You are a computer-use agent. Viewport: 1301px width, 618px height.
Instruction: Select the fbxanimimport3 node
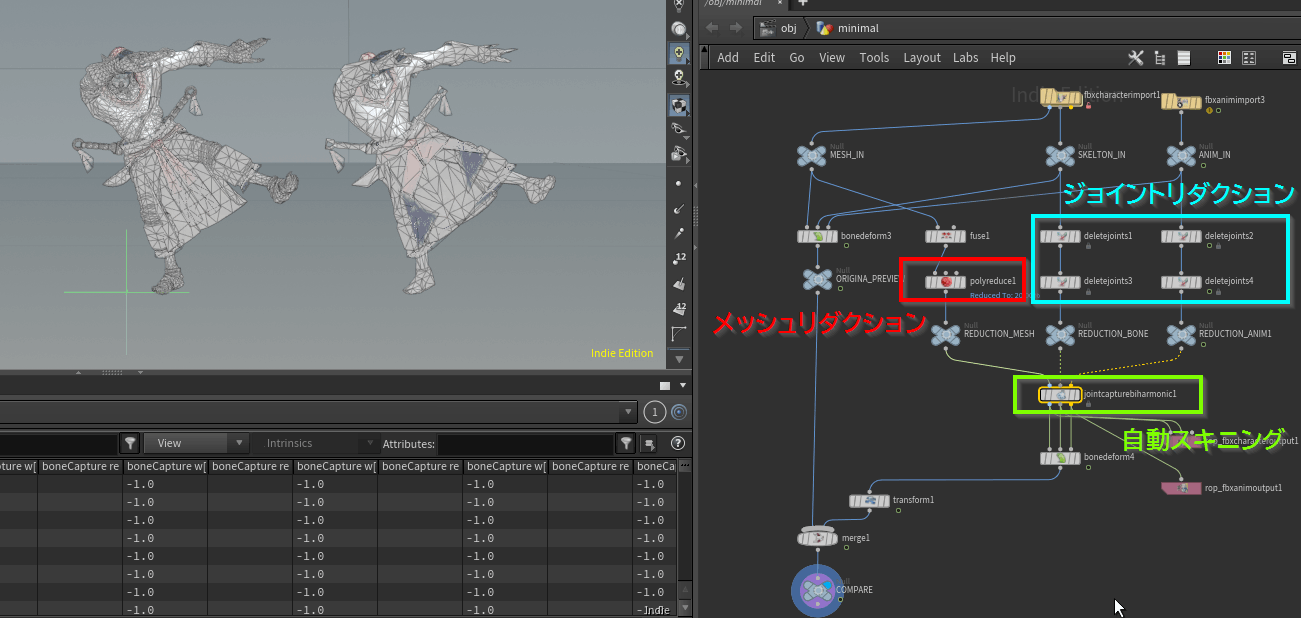(x=1181, y=100)
